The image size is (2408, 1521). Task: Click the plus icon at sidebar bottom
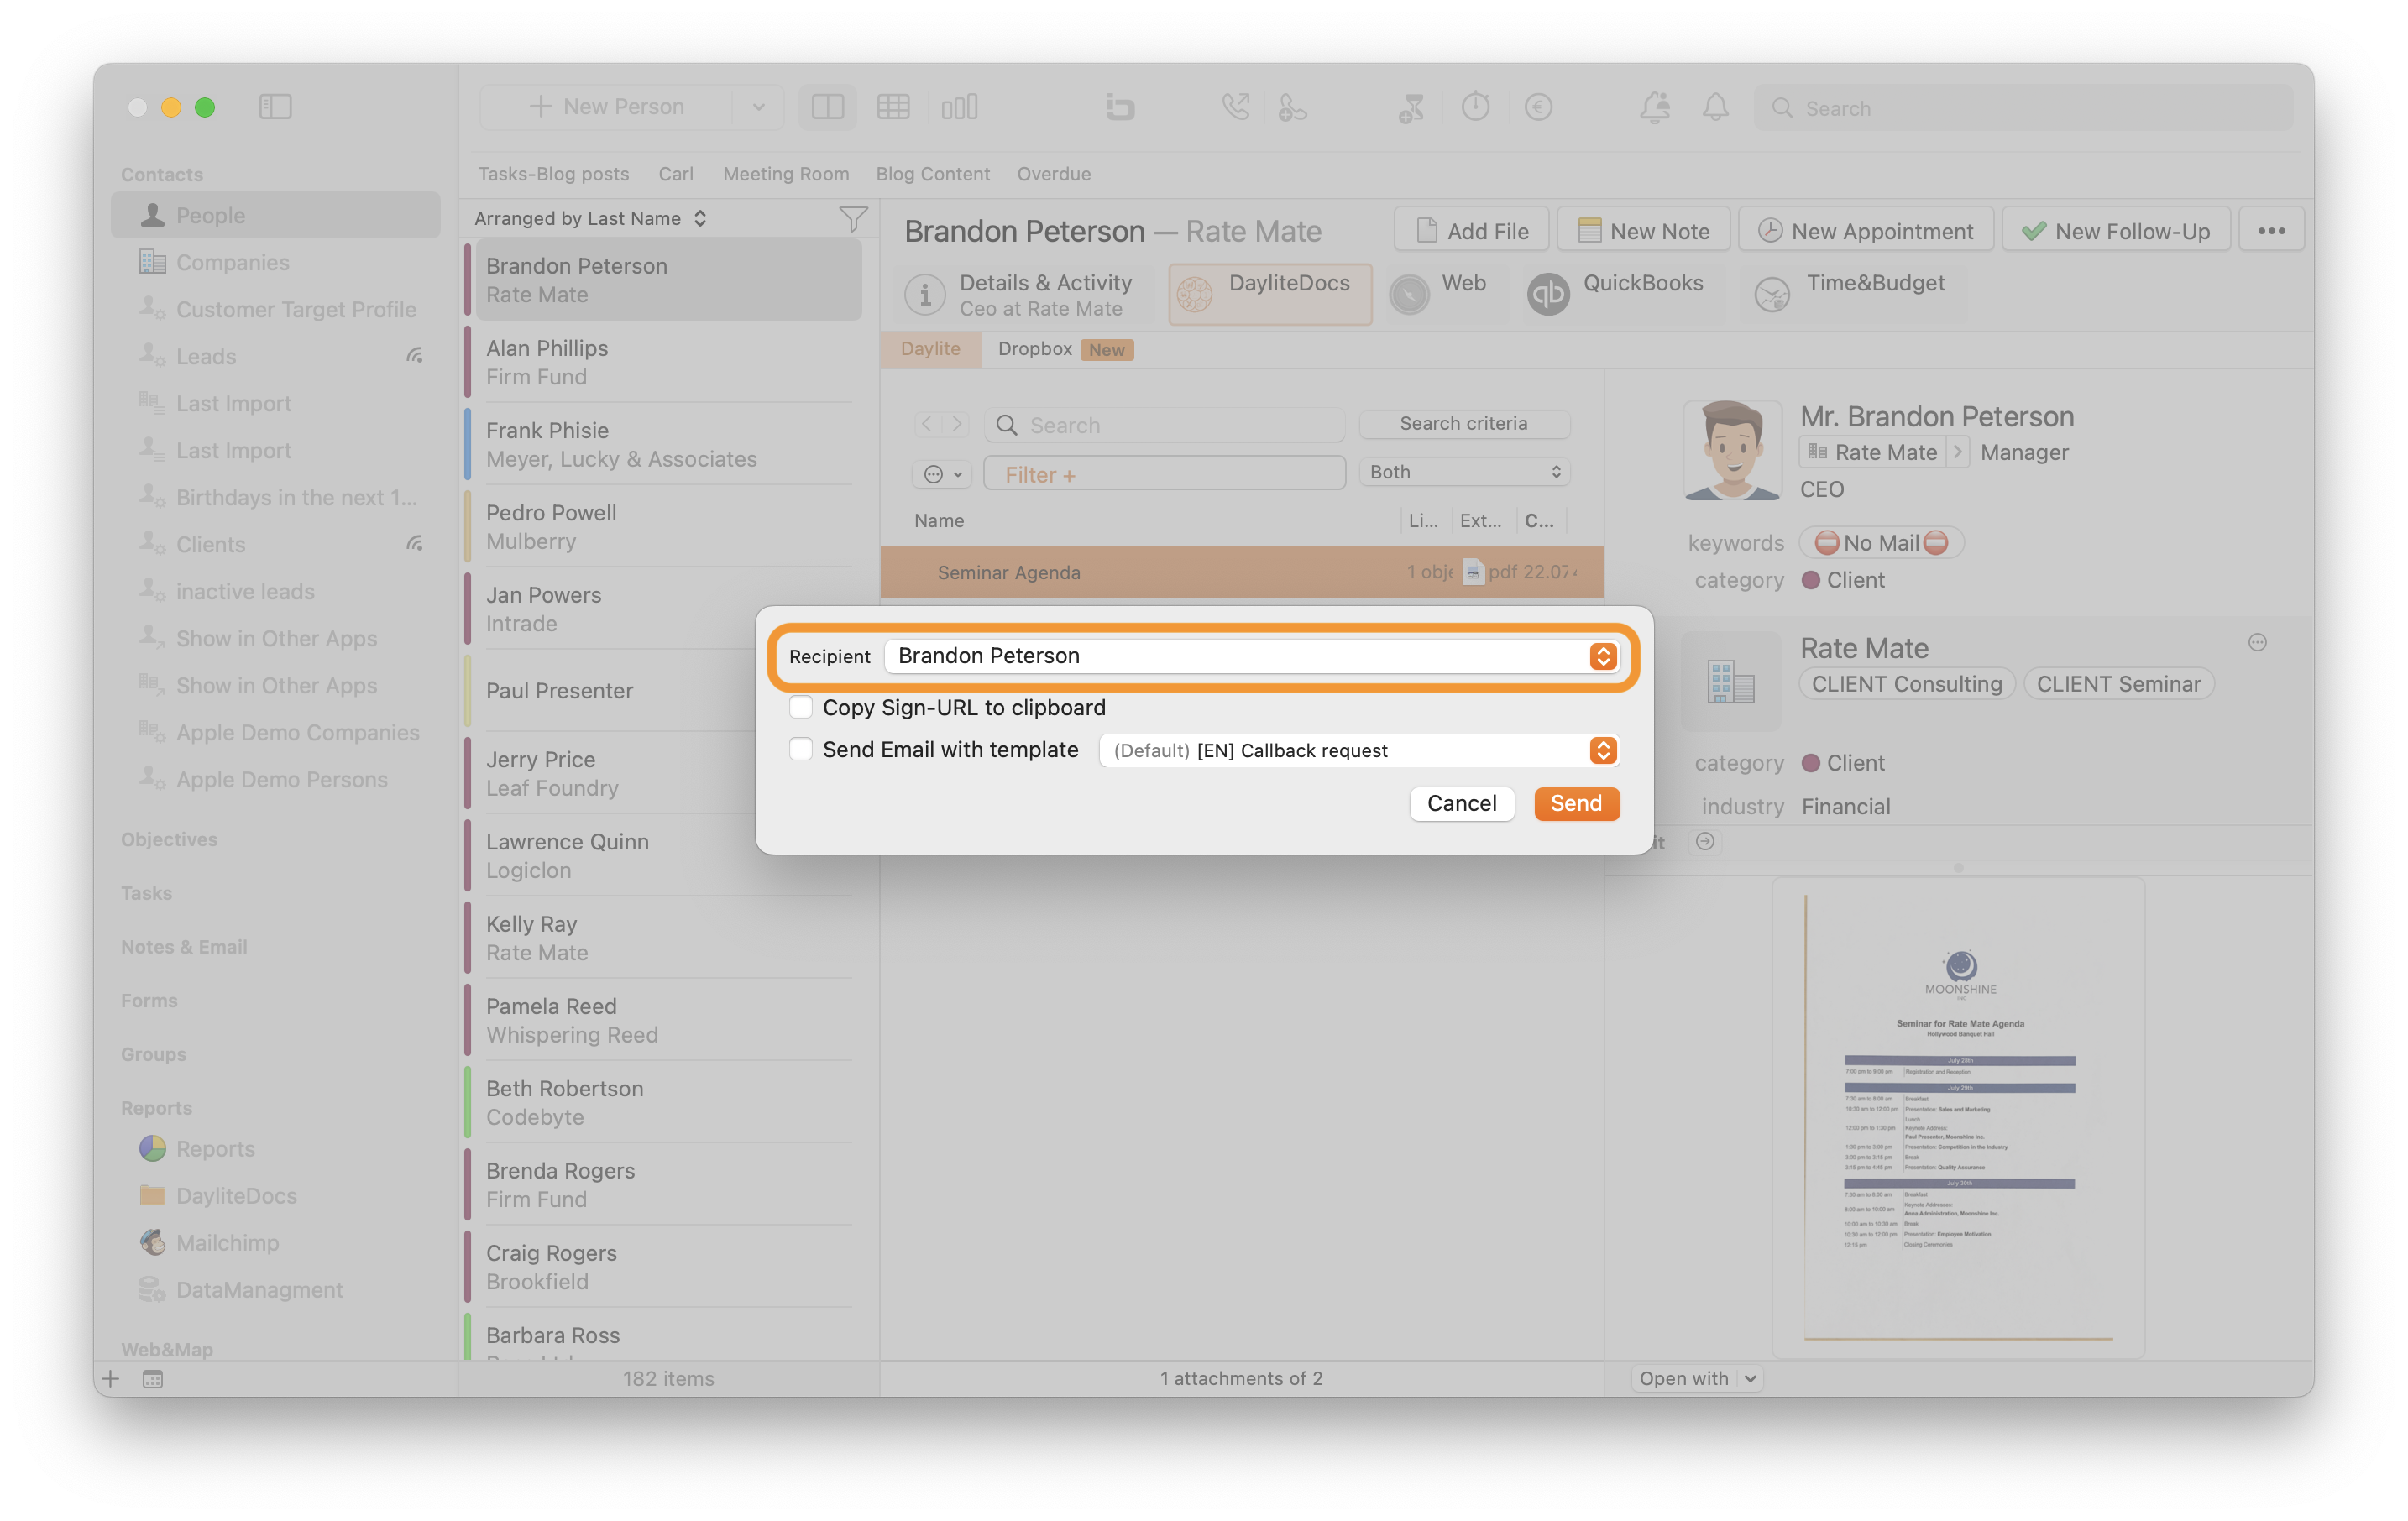[111, 1379]
